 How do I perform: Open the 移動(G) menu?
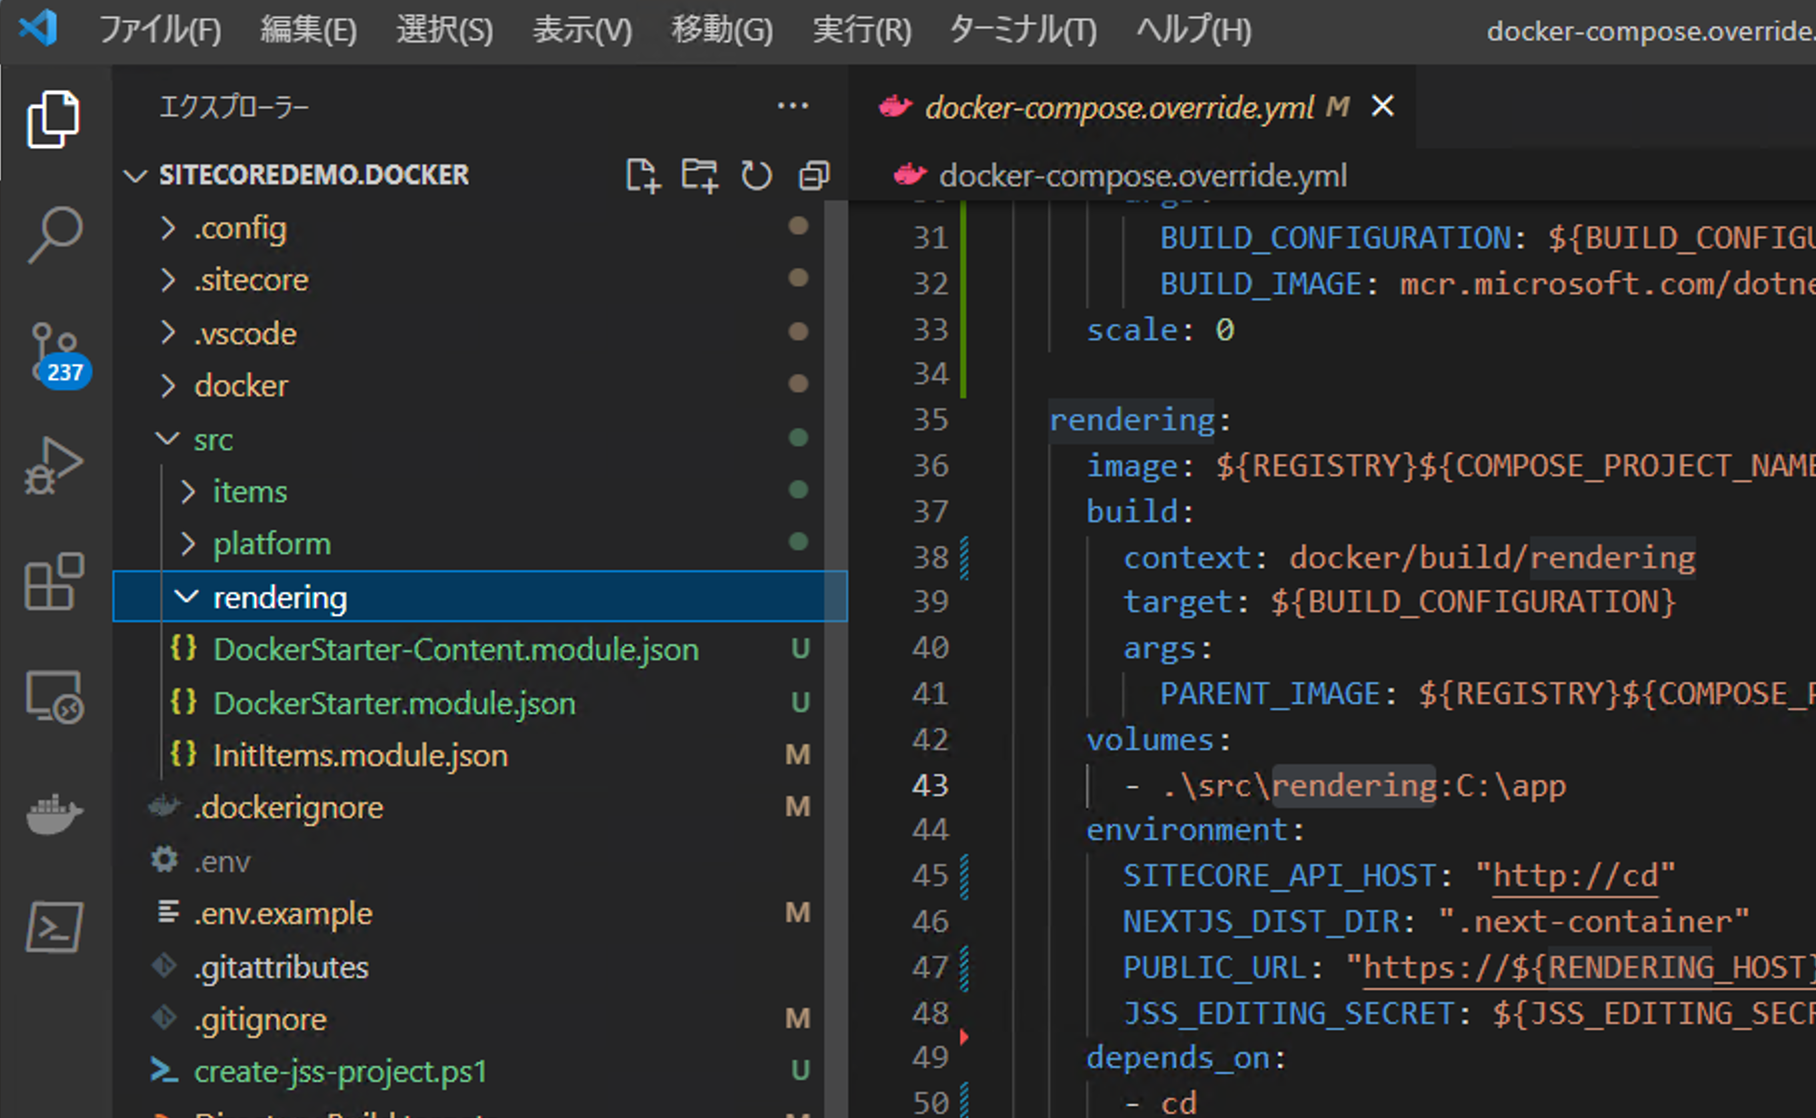(722, 30)
